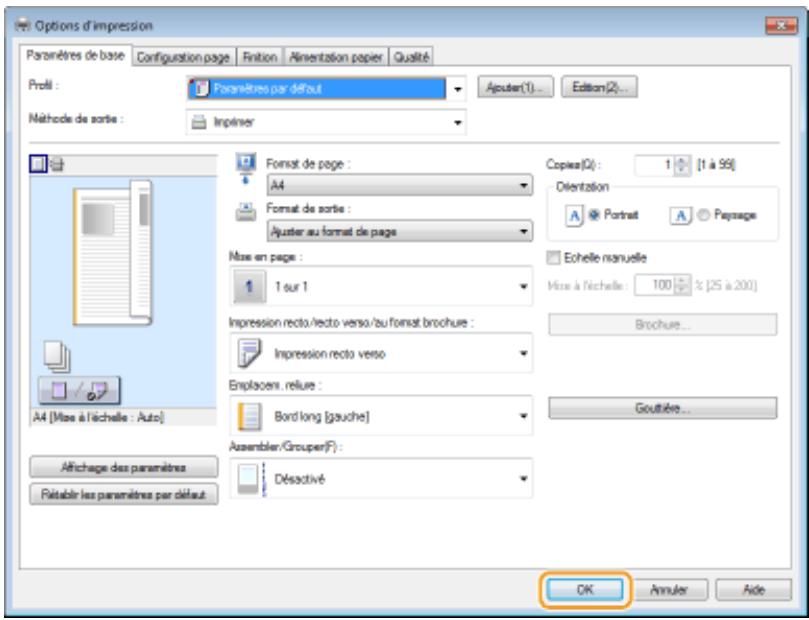Open the Format de sortie dropdown
This screenshot has height=620, width=809.
[400, 232]
